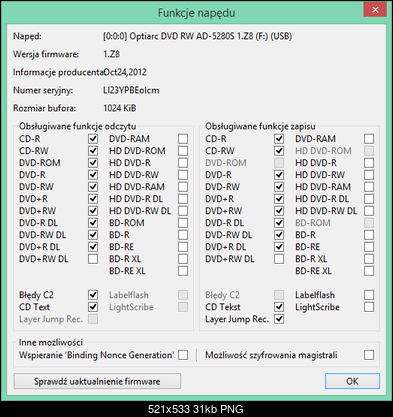The image size is (393, 417).
Task: Toggle BD-R XL checkbox in read functions
Action: [183, 259]
